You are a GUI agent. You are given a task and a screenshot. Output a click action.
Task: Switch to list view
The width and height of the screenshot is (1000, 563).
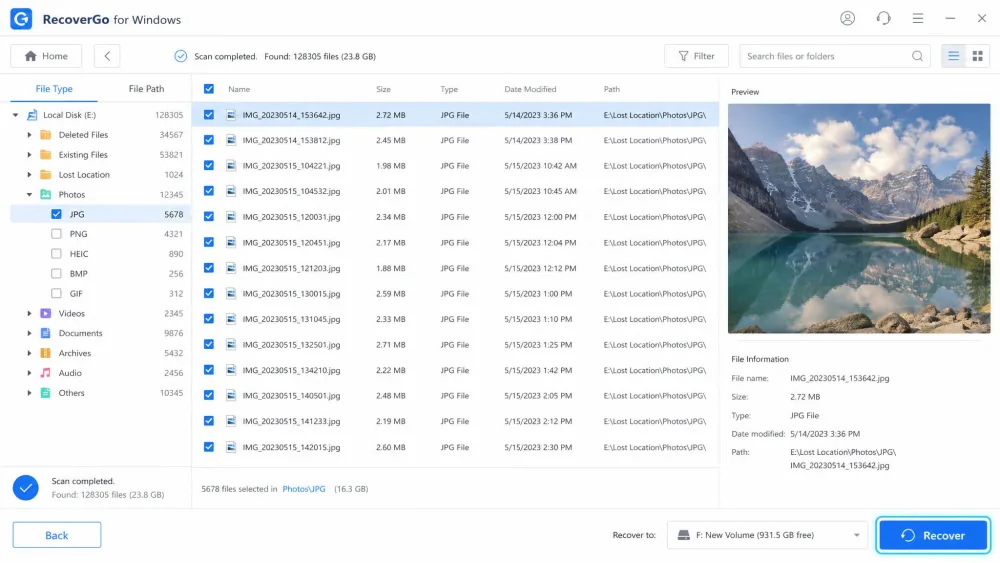click(953, 56)
